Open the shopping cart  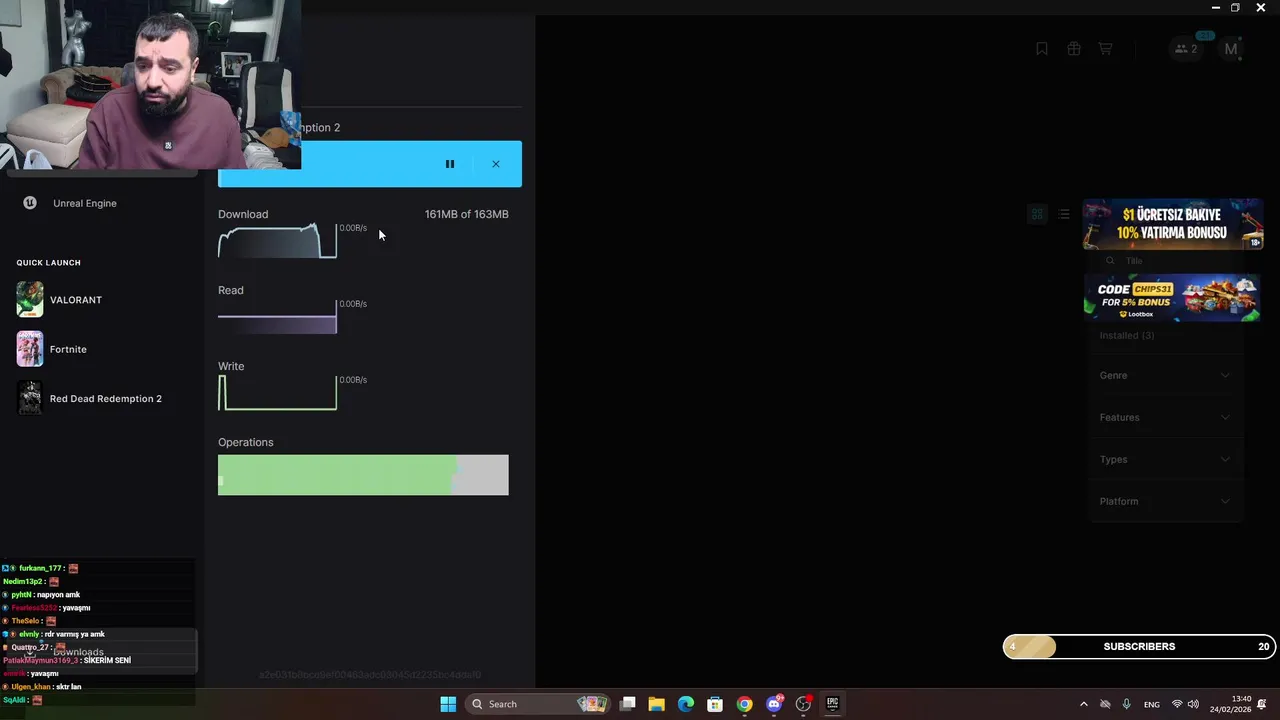pos(1105,49)
